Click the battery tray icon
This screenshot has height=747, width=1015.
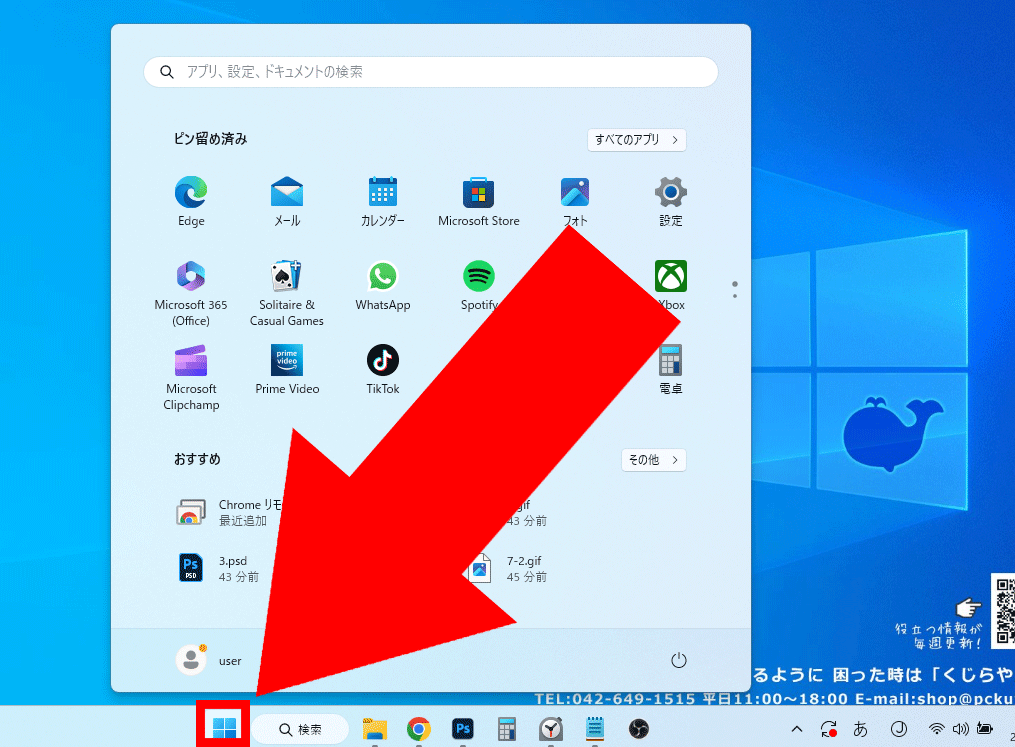(985, 729)
